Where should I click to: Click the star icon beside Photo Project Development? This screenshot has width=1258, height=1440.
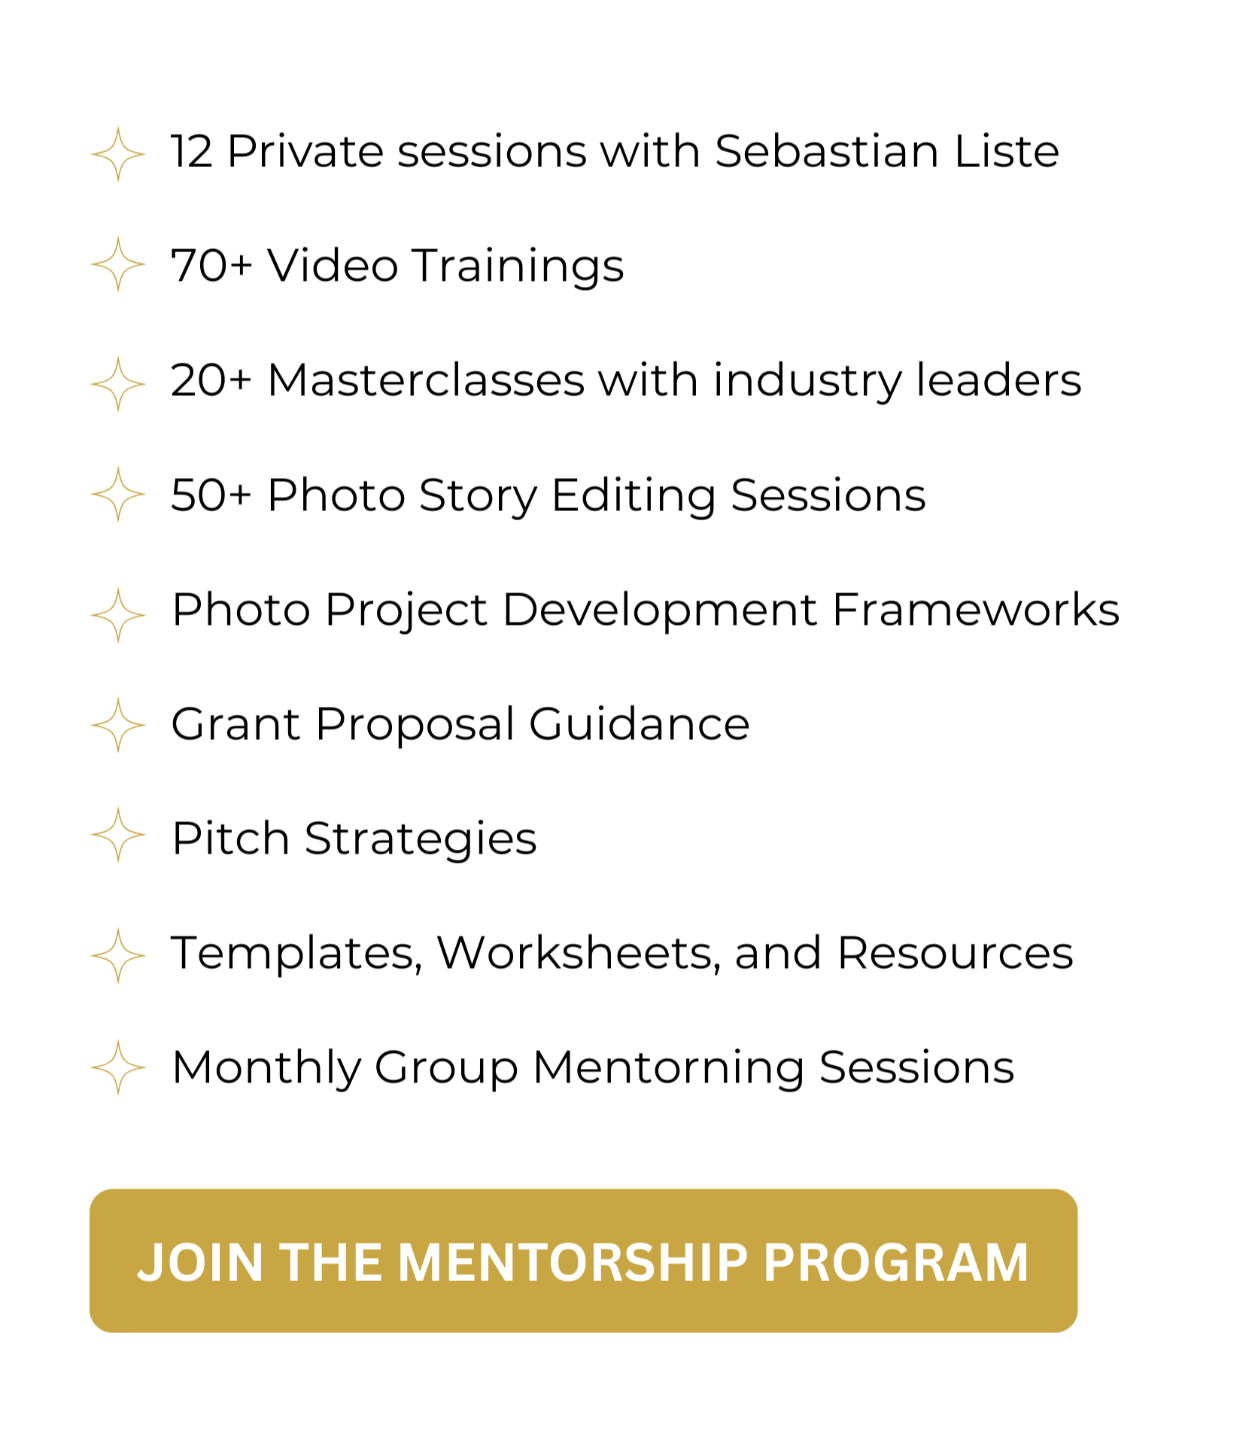(x=118, y=614)
